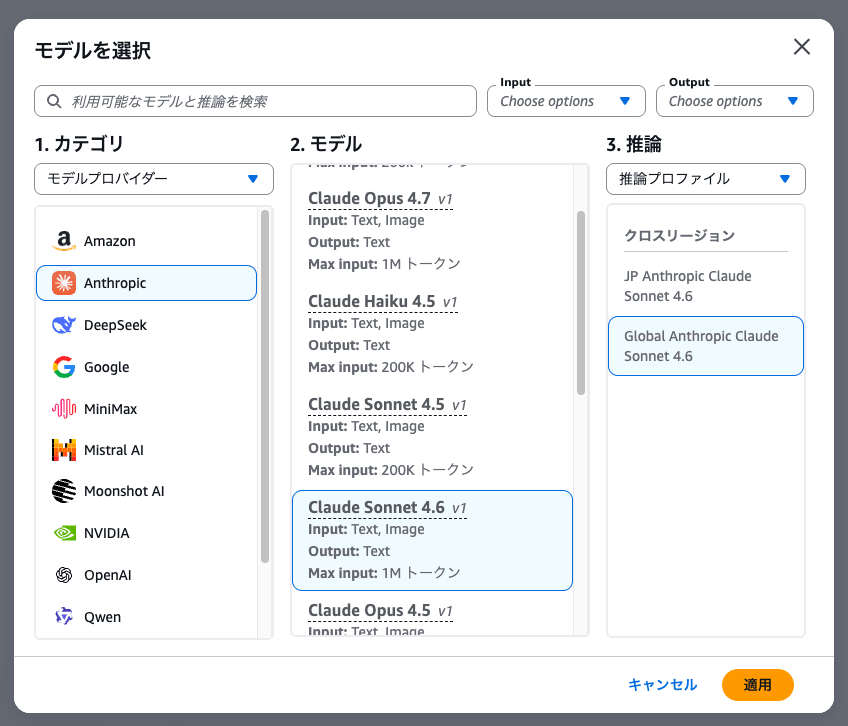Choose Global Anthropic Claude Sonnet 4.6 profile
This screenshot has width=848, height=726.
[x=706, y=346]
